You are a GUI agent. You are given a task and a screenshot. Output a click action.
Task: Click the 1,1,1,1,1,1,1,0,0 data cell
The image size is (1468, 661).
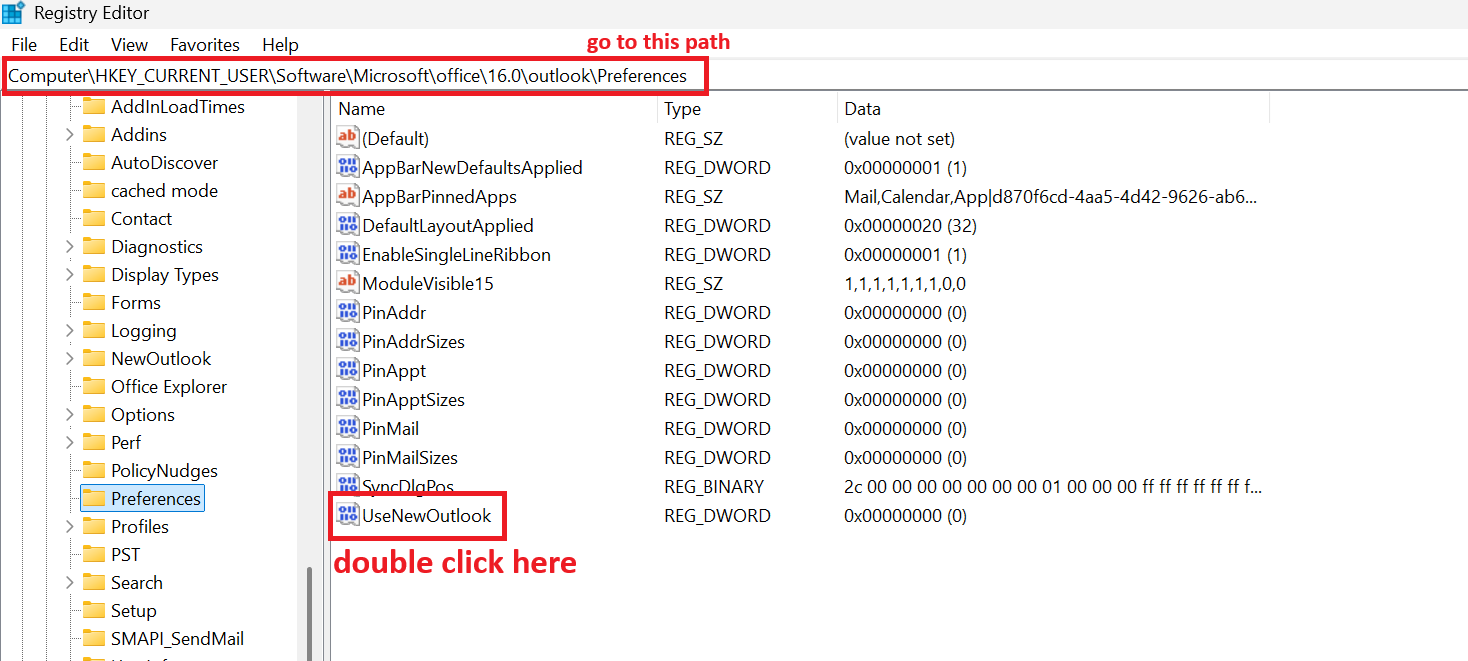click(x=905, y=284)
